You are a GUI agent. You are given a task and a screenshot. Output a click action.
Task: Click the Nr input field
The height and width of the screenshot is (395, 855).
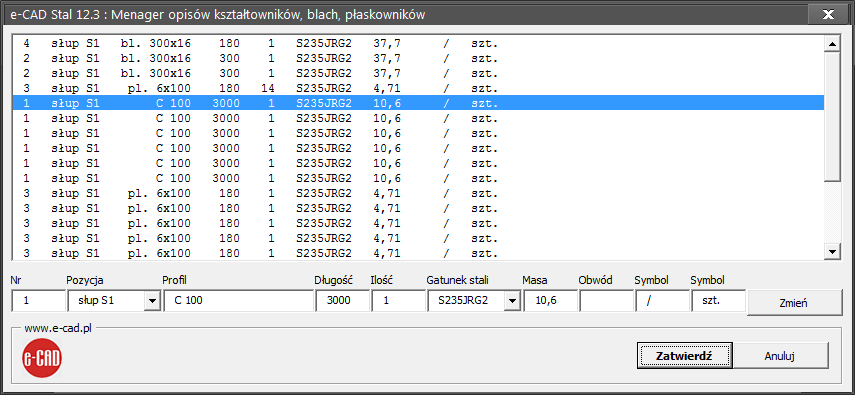(x=38, y=301)
